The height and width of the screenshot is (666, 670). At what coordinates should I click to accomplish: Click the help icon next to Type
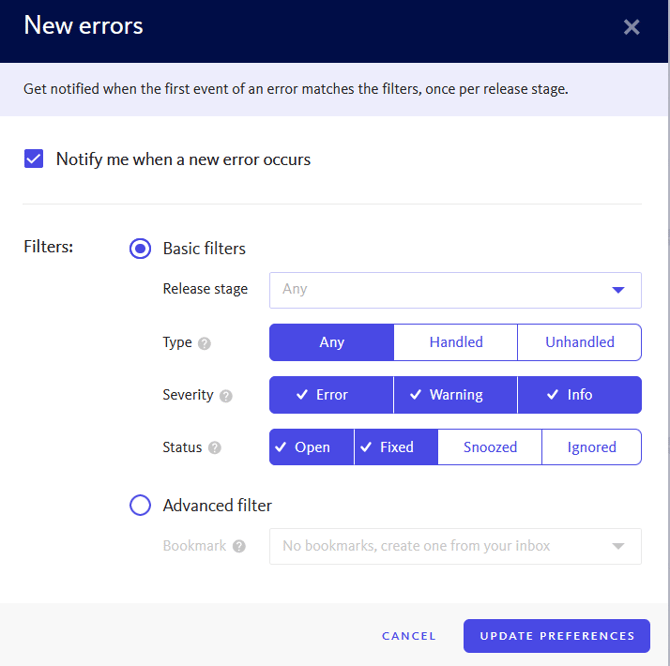point(204,343)
